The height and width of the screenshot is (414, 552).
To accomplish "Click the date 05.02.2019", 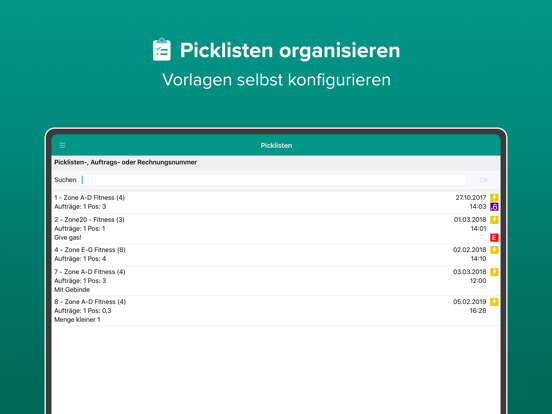I will [x=470, y=302].
